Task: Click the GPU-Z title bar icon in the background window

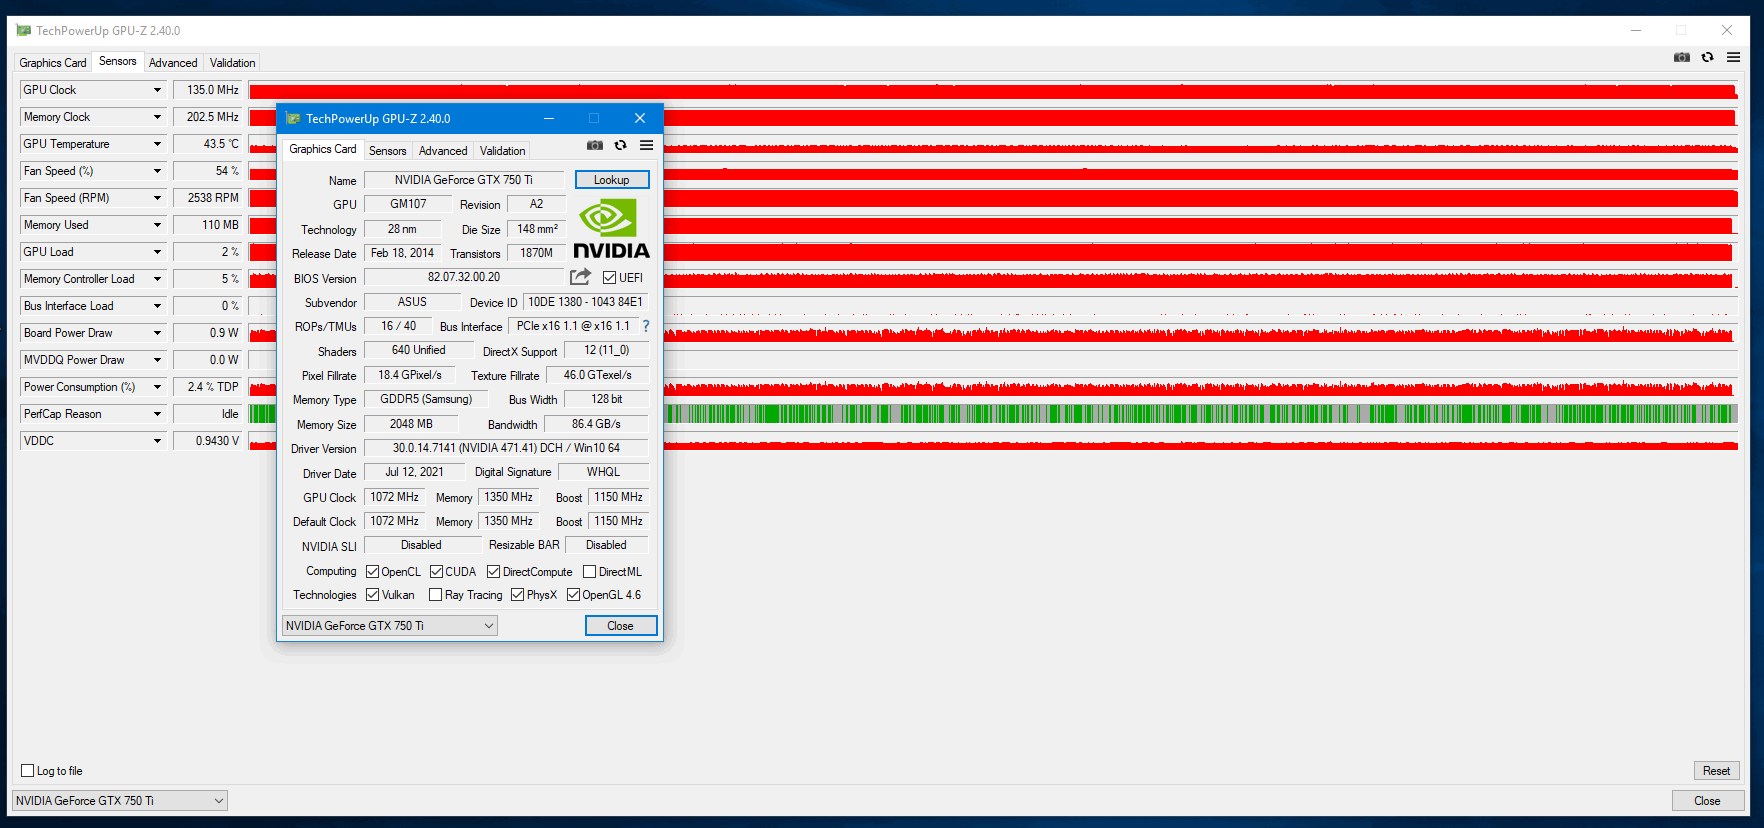Action: pyautogui.click(x=24, y=30)
